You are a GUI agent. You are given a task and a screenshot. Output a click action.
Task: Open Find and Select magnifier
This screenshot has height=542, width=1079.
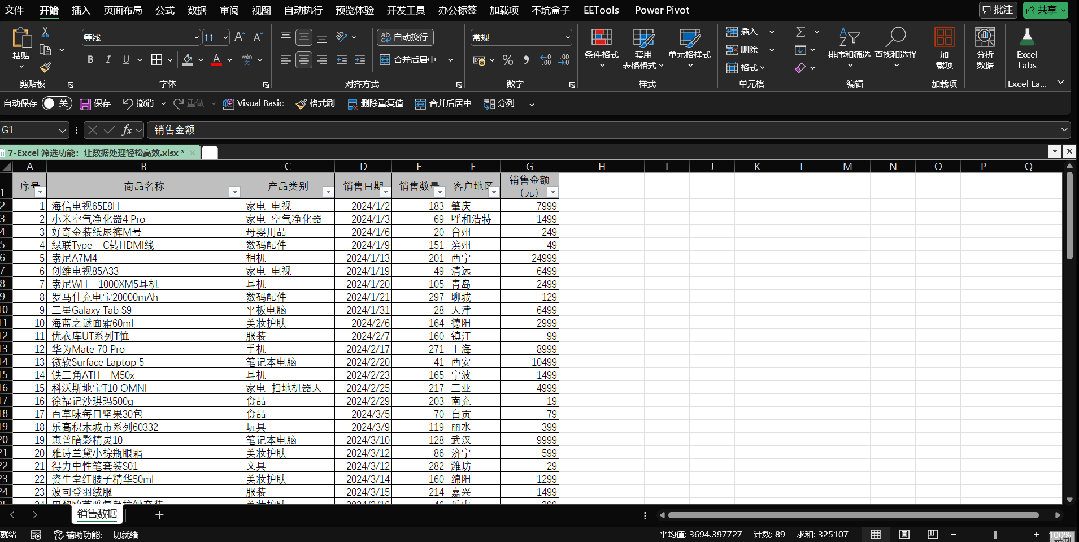(x=895, y=45)
